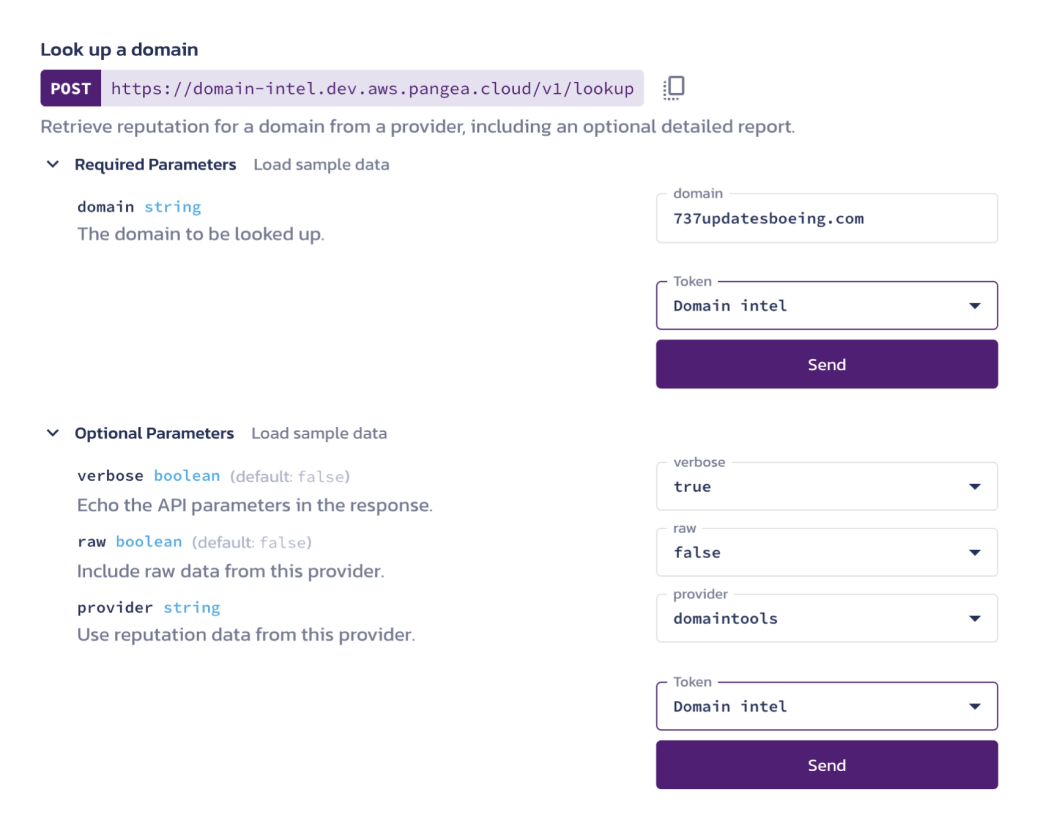1040x832 pixels.
Task: Open the Token dropdown under Optional Parameters
Action: [x=826, y=707]
